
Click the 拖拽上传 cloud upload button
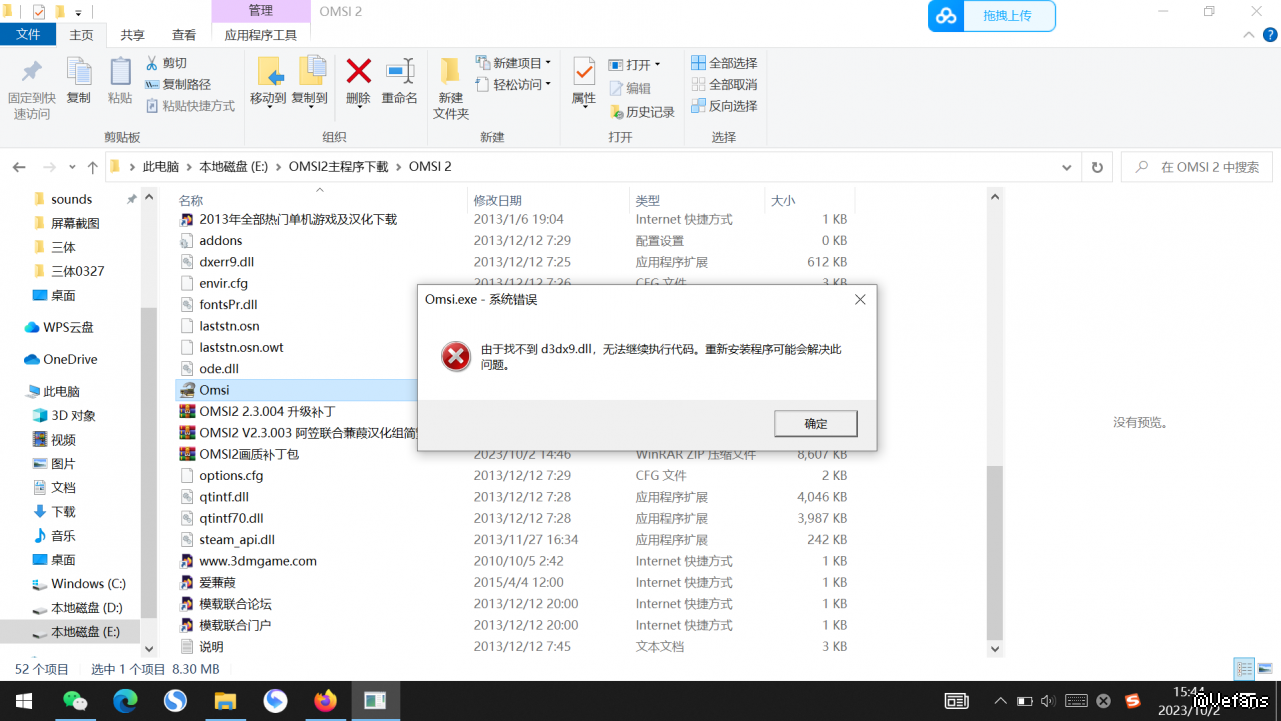pyautogui.click(x=991, y=16)
